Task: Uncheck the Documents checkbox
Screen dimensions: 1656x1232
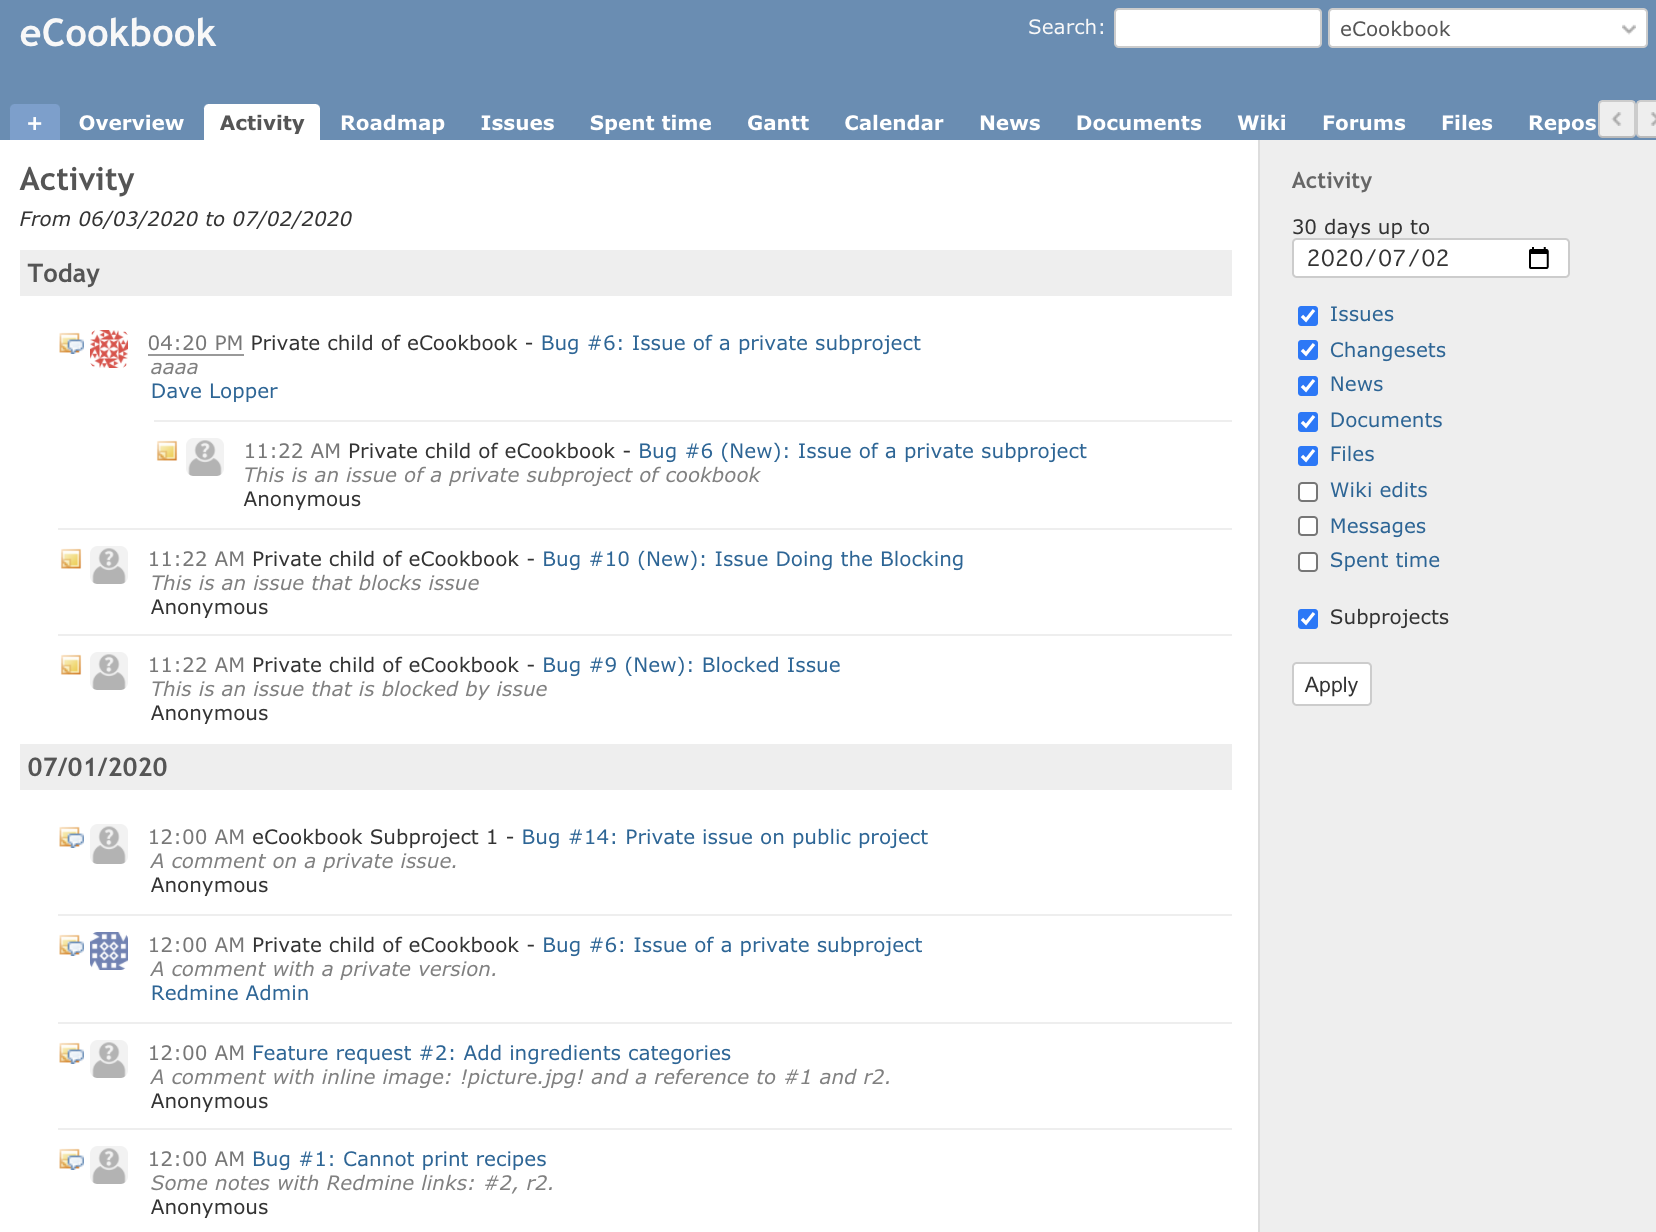Action: tap(1308, 422)
